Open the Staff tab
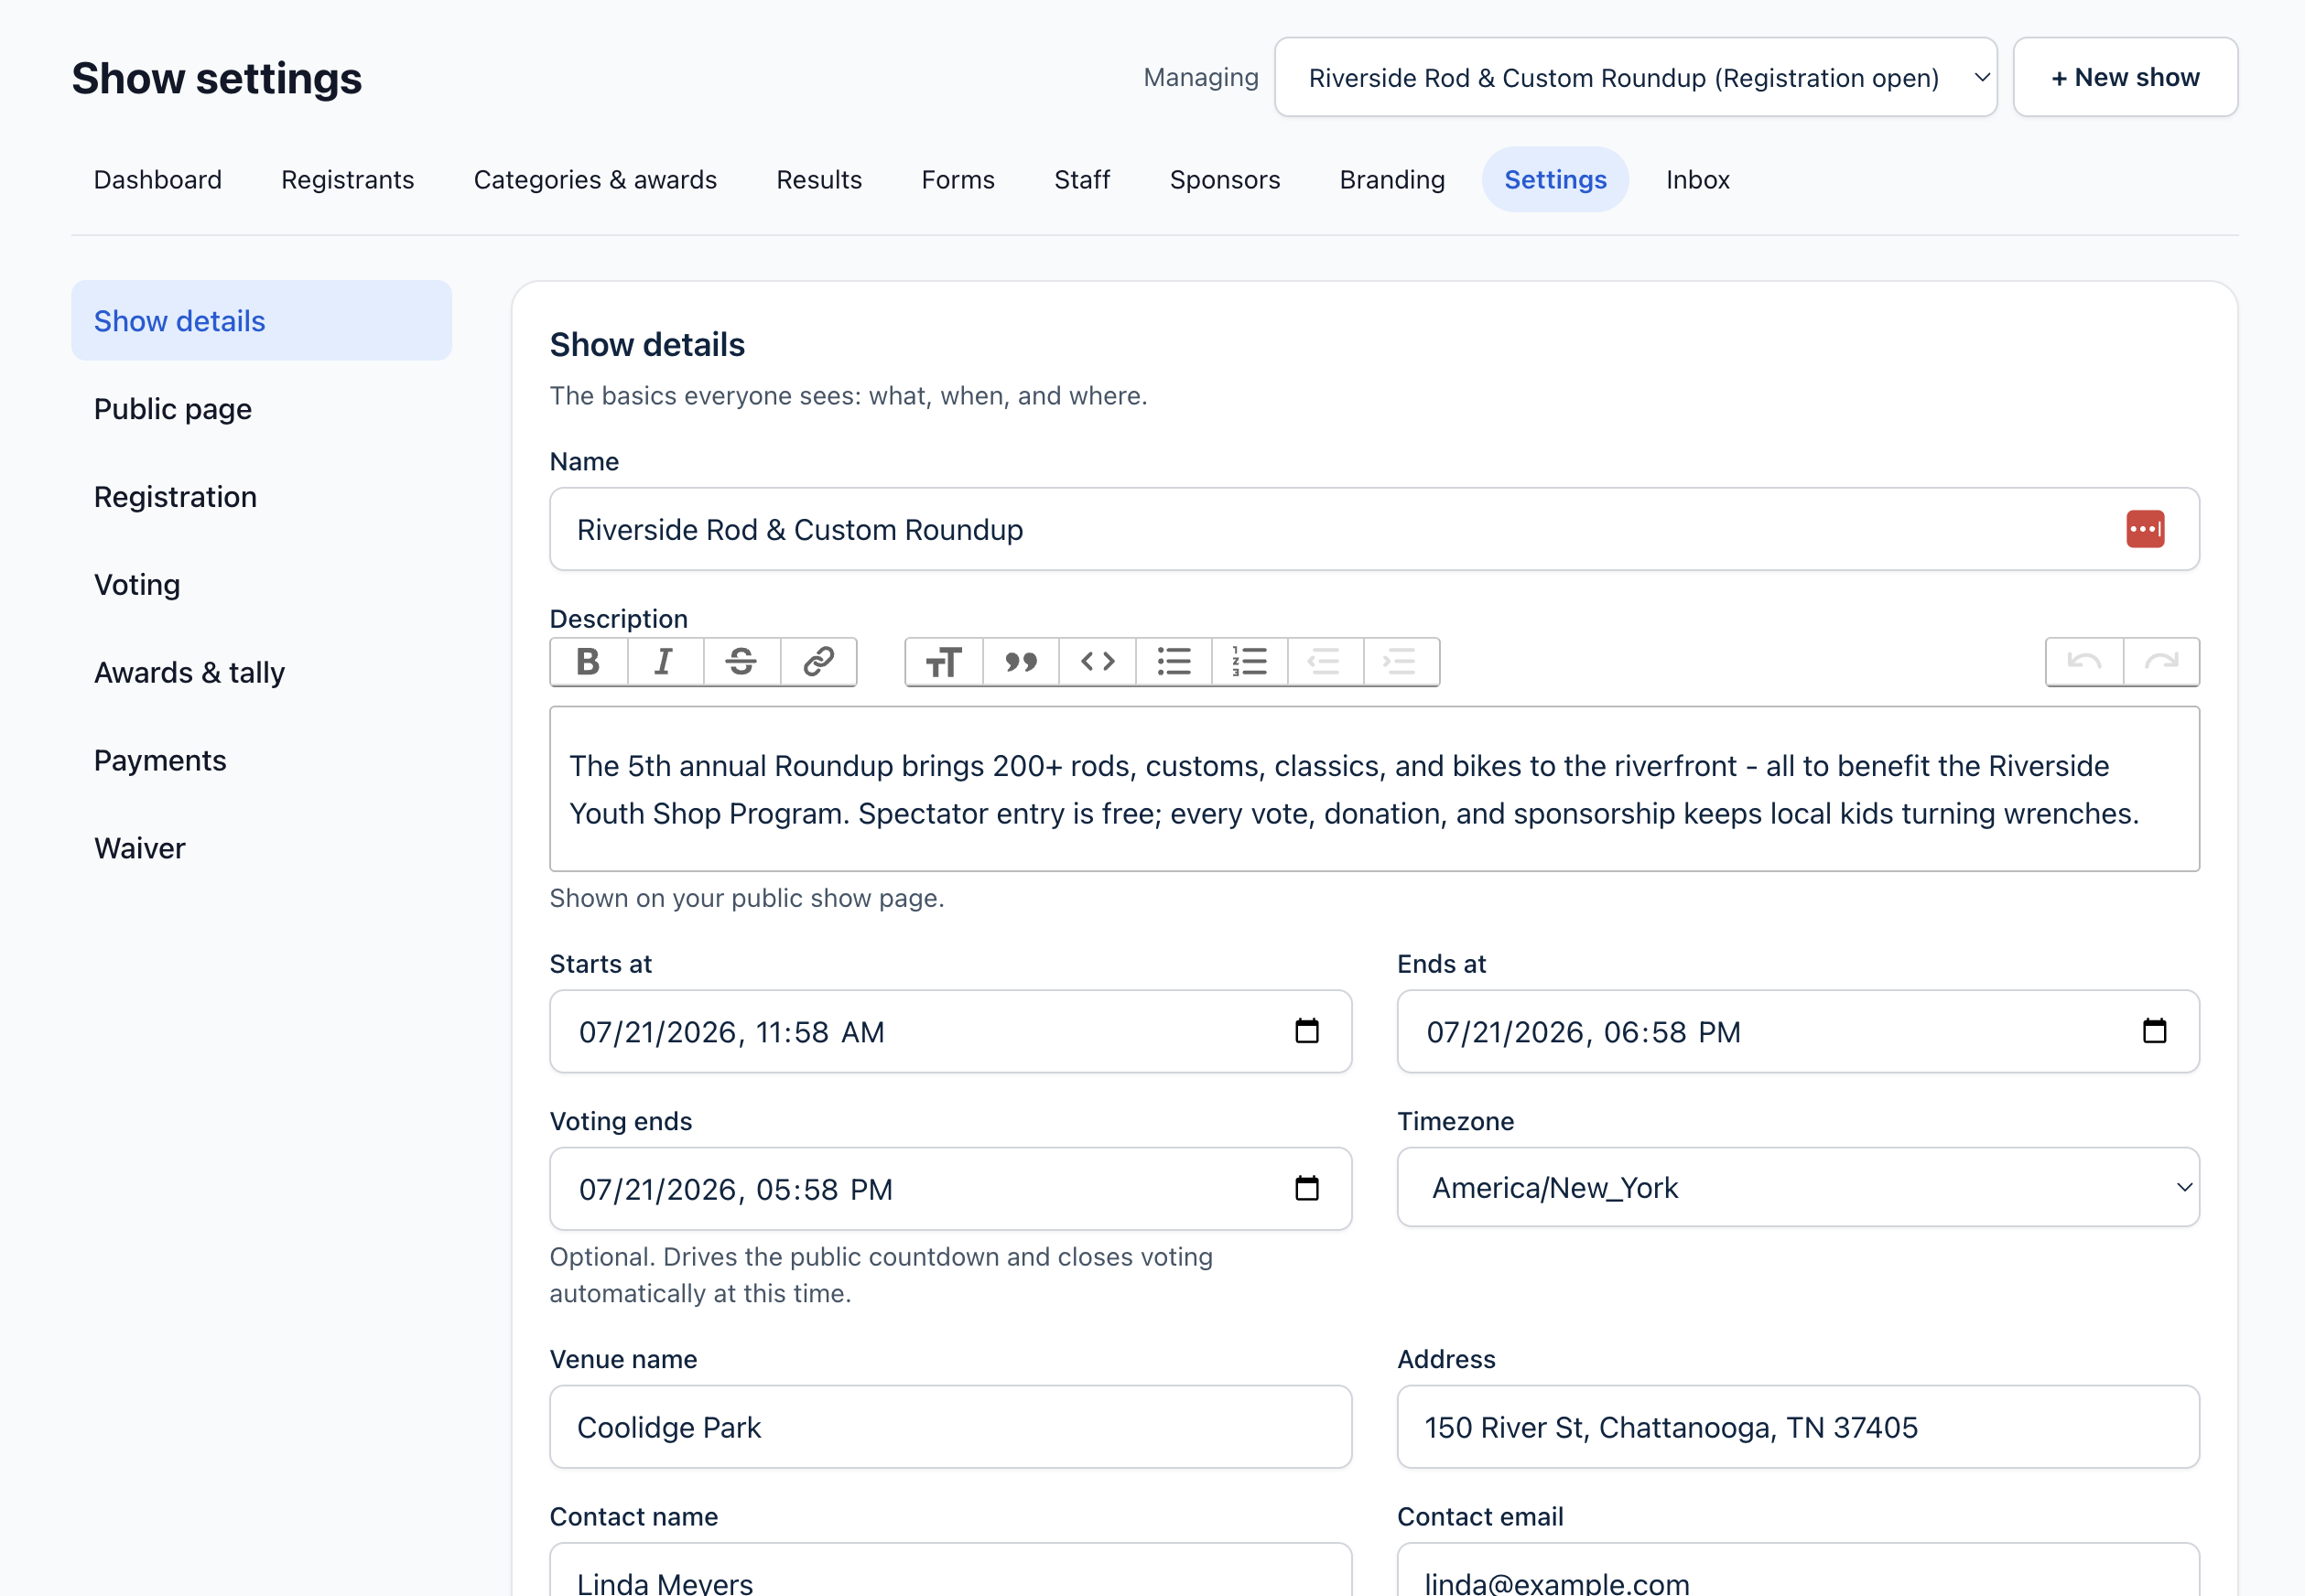This screenshot has width=2305, height=1596. point(1082,180)
